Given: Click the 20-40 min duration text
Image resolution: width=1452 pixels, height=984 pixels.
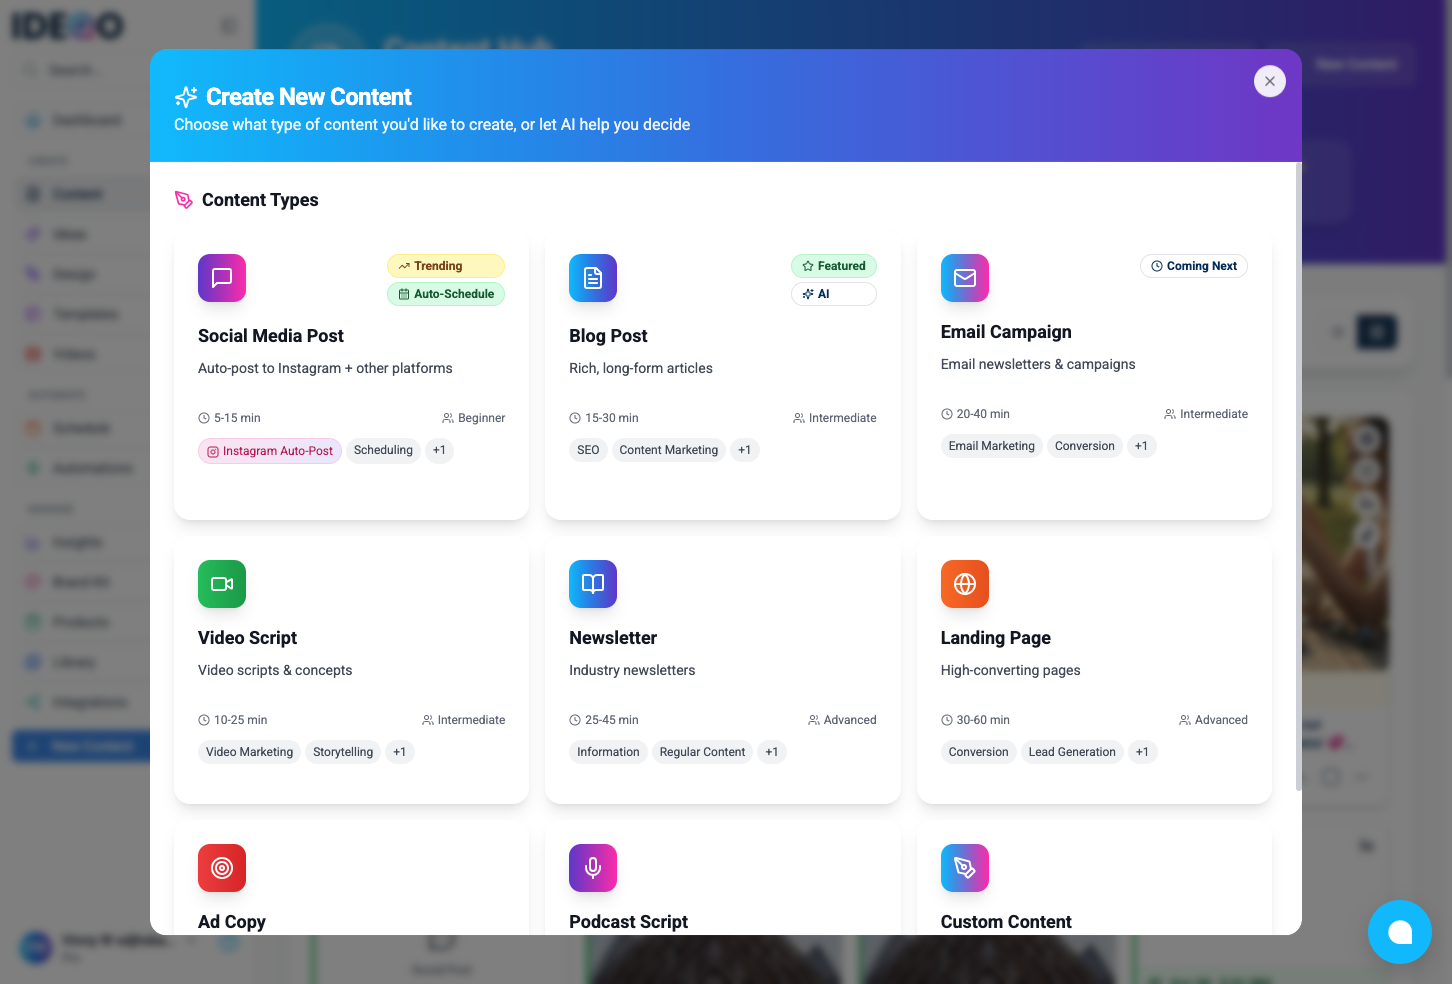Looking at the screenshot, I should (983, 414).
